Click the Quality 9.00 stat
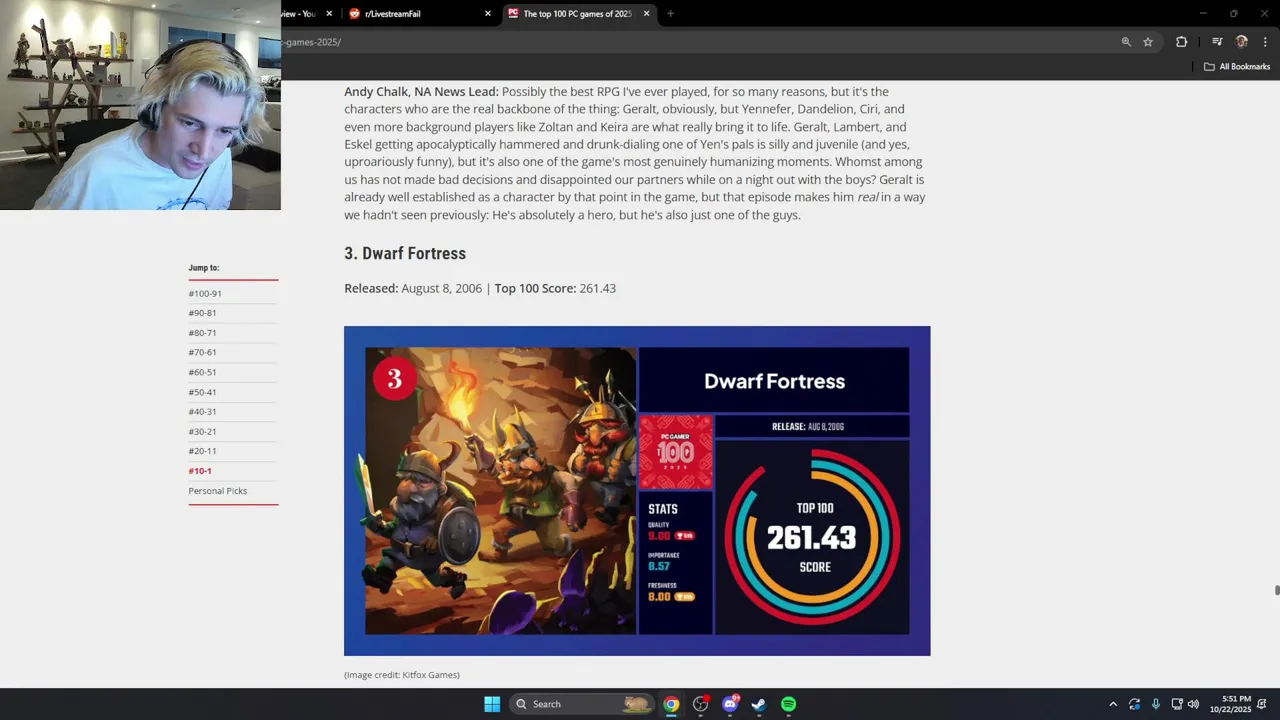 click(x=671, y=531)
